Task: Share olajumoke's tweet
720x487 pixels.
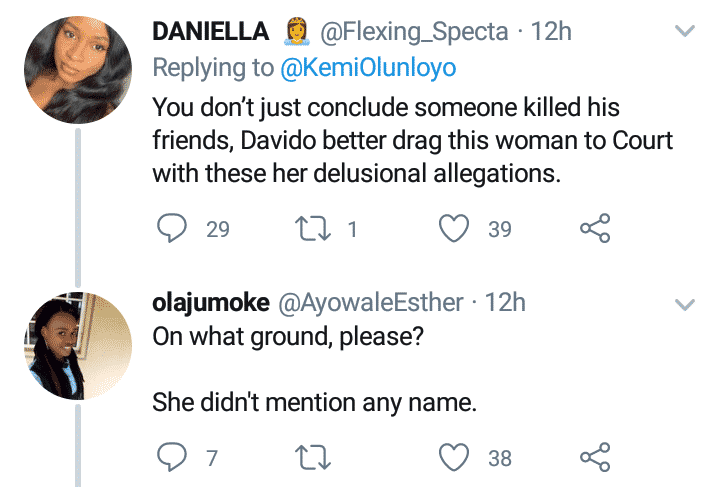Action: tap(595, 457)
